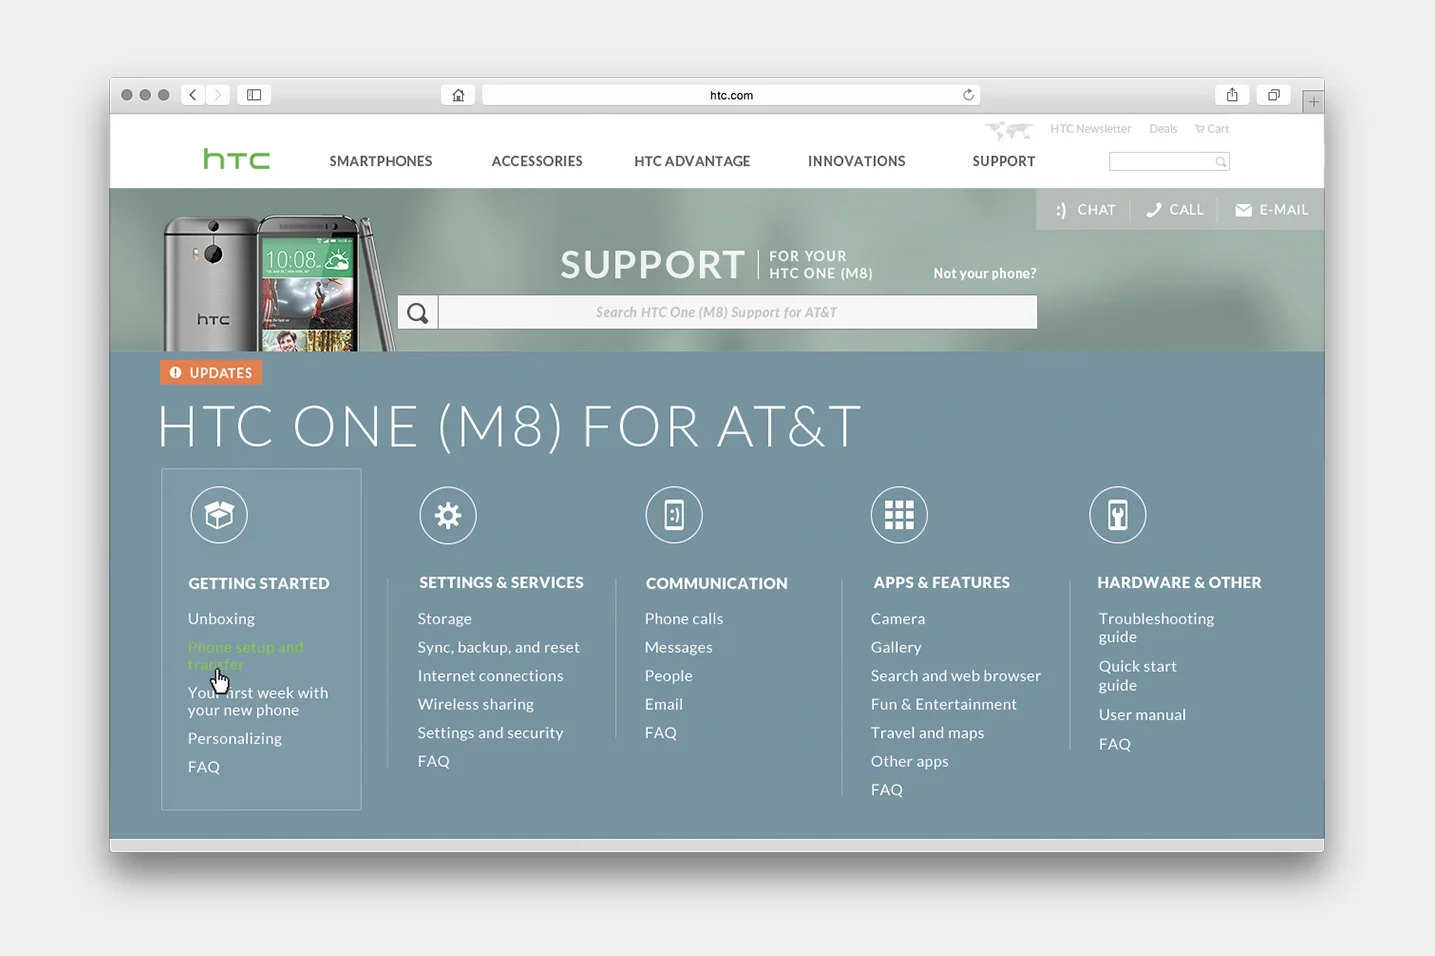Image resolution: width=1435 pixels, height=956 pixels.
Task: Click the Communication phone icon
Action: click(x=674, y=515)
